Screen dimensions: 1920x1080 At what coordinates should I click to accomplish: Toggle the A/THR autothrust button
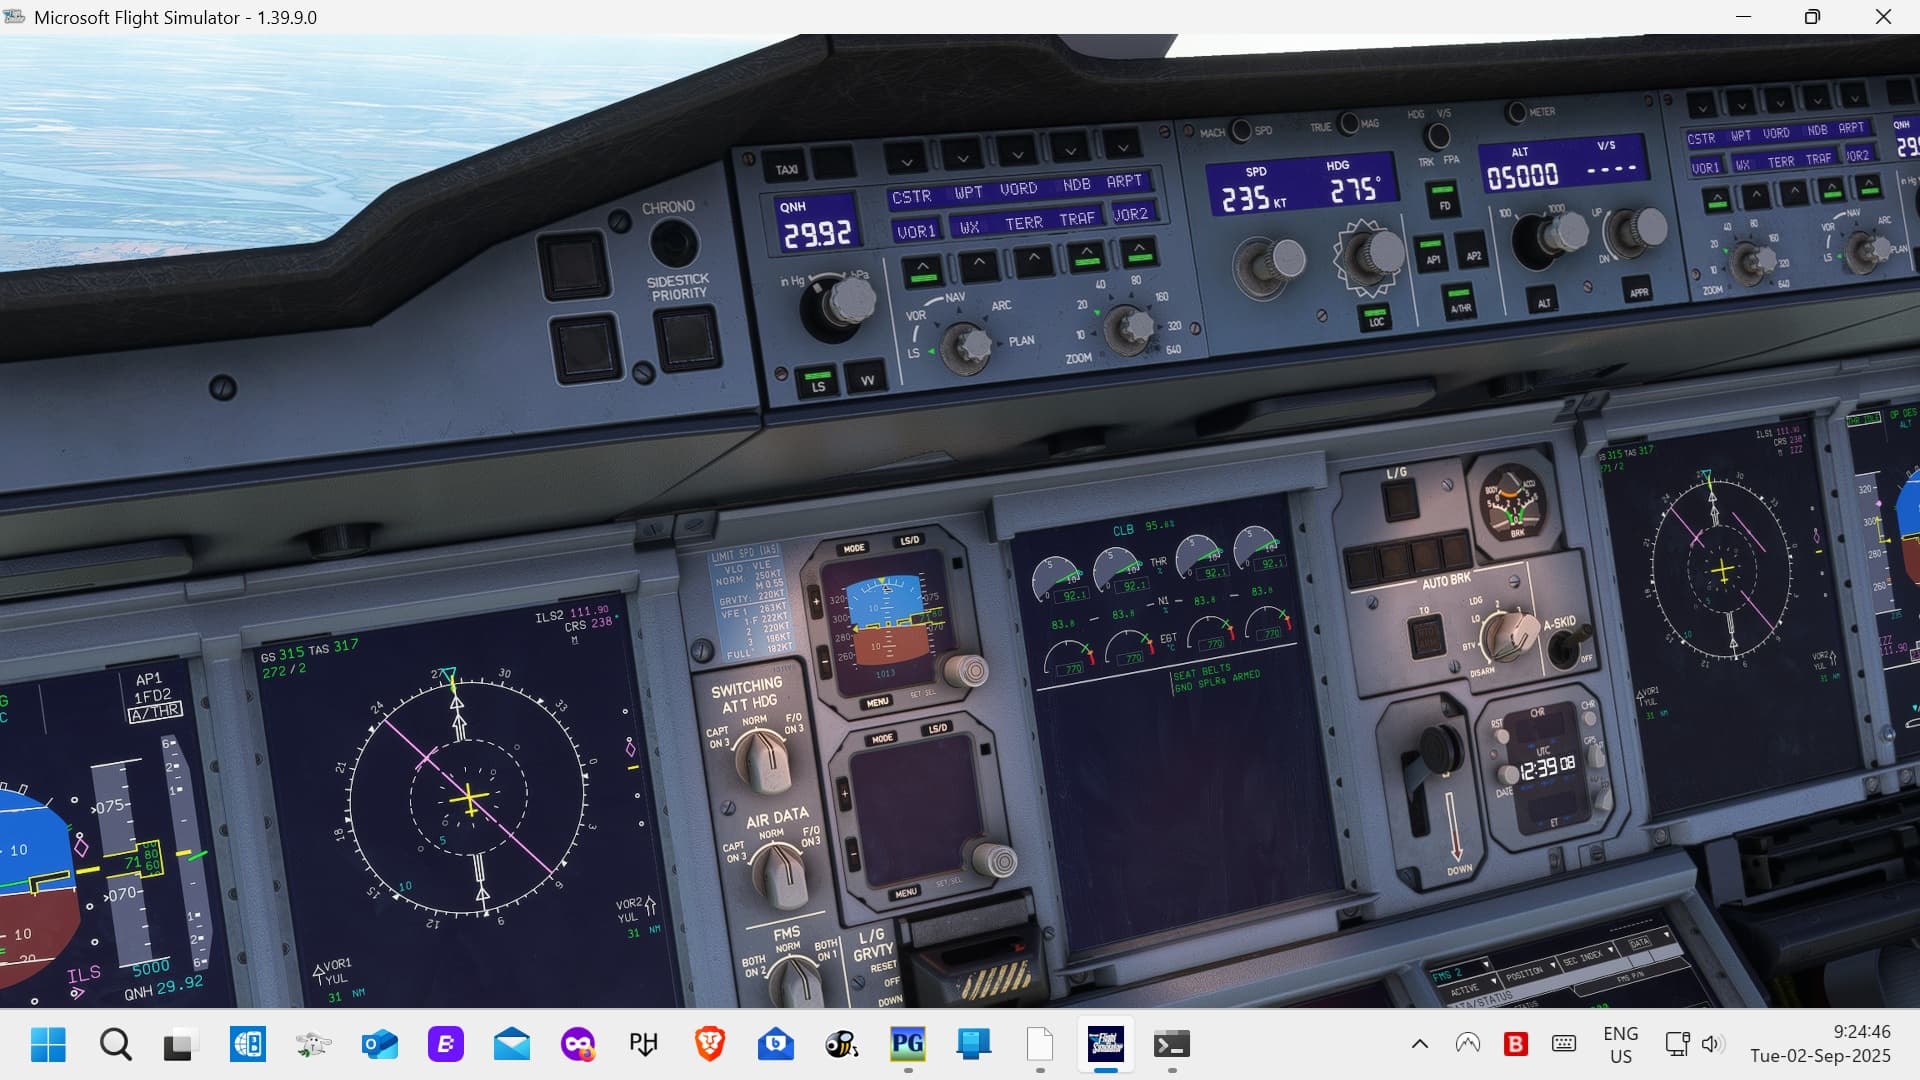(x=1460, y=301)
